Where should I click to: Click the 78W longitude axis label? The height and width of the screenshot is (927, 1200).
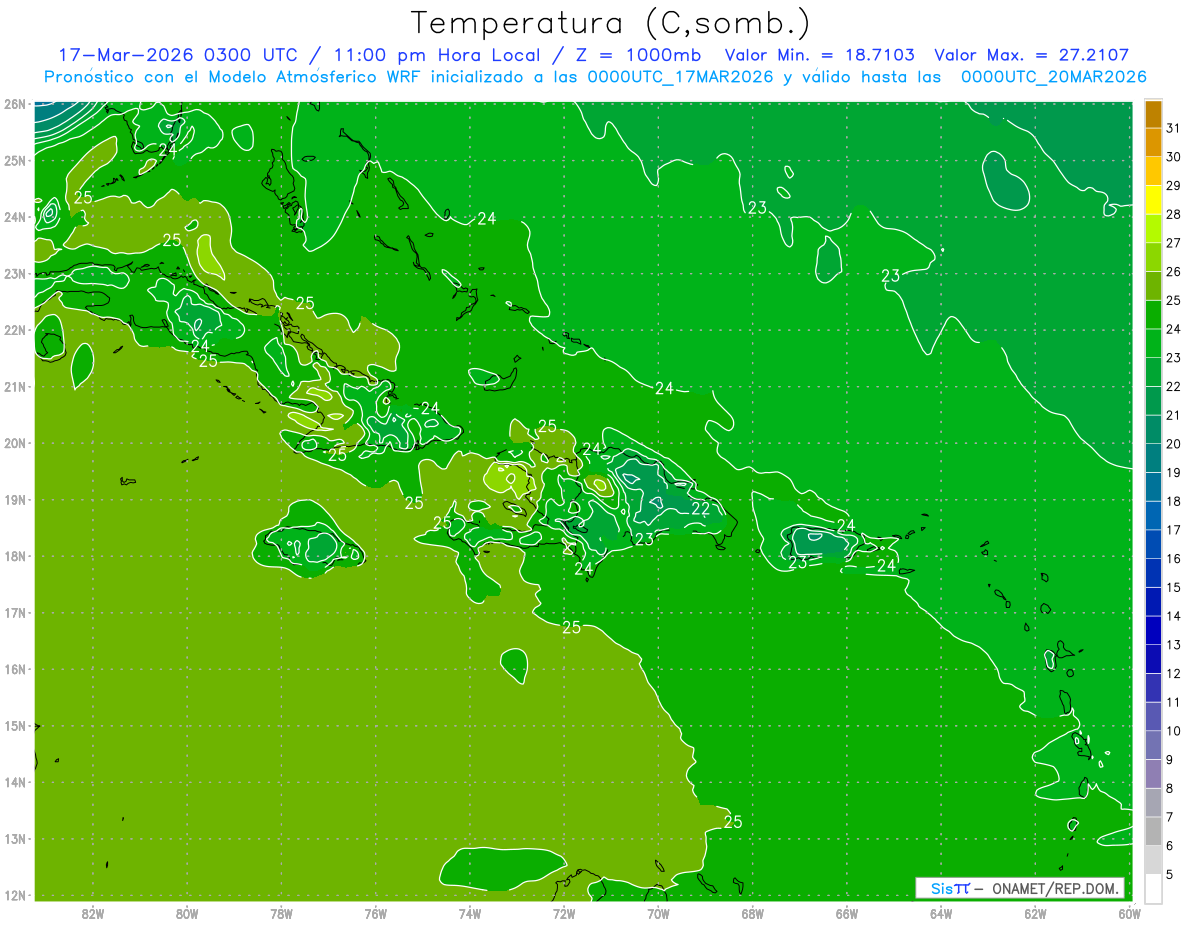pos(282,913)
